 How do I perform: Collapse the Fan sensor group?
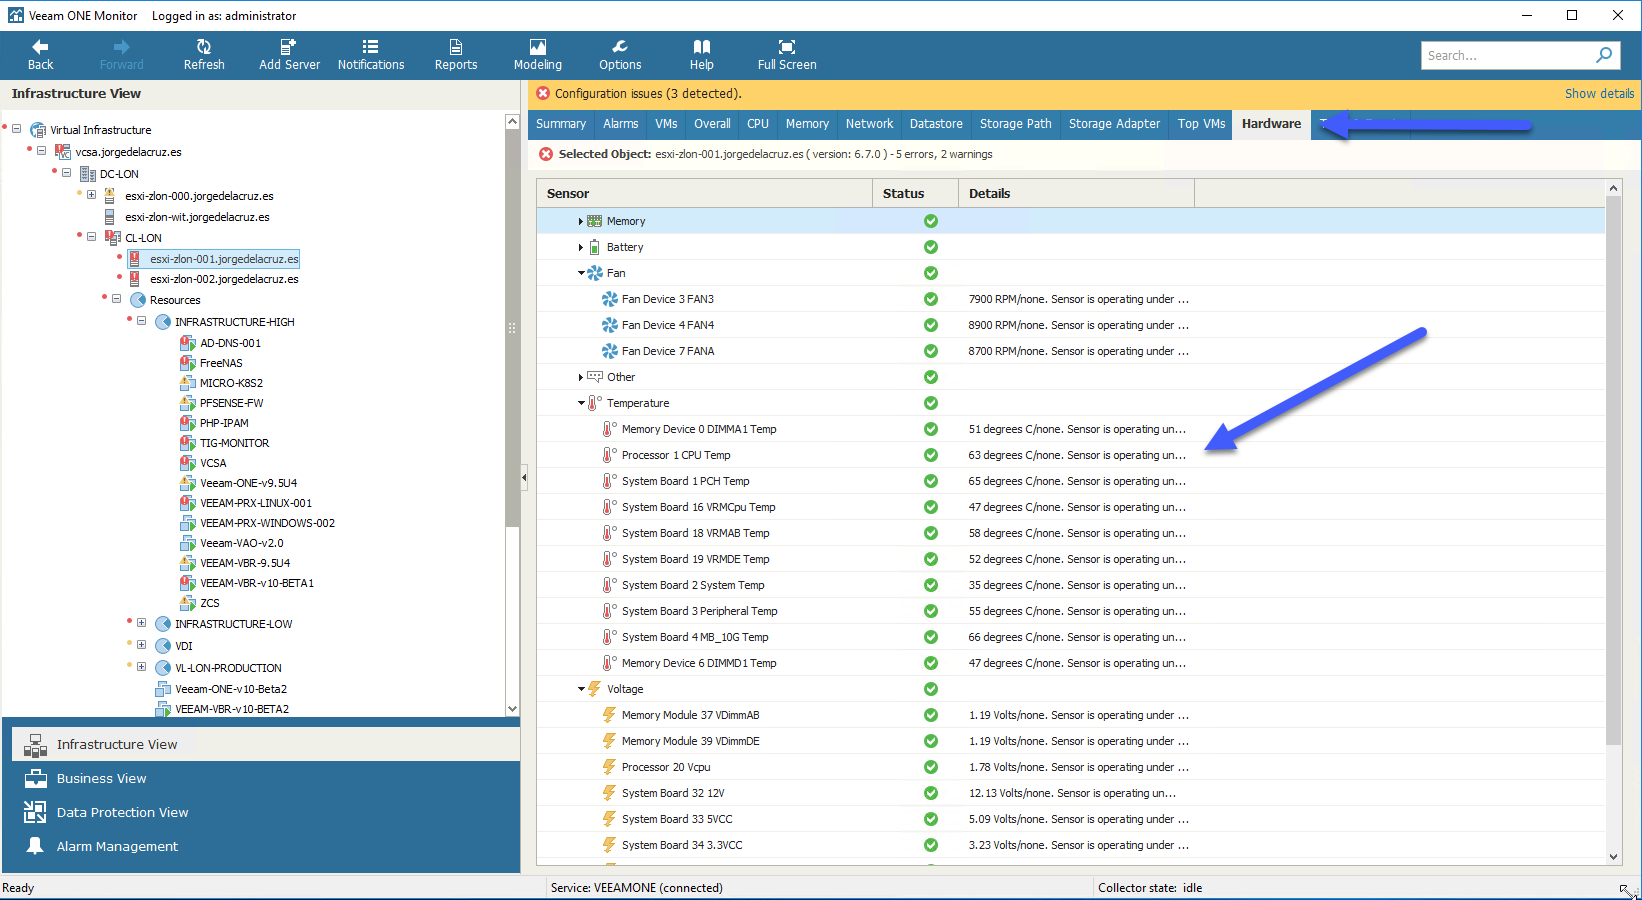coord(581,273)
